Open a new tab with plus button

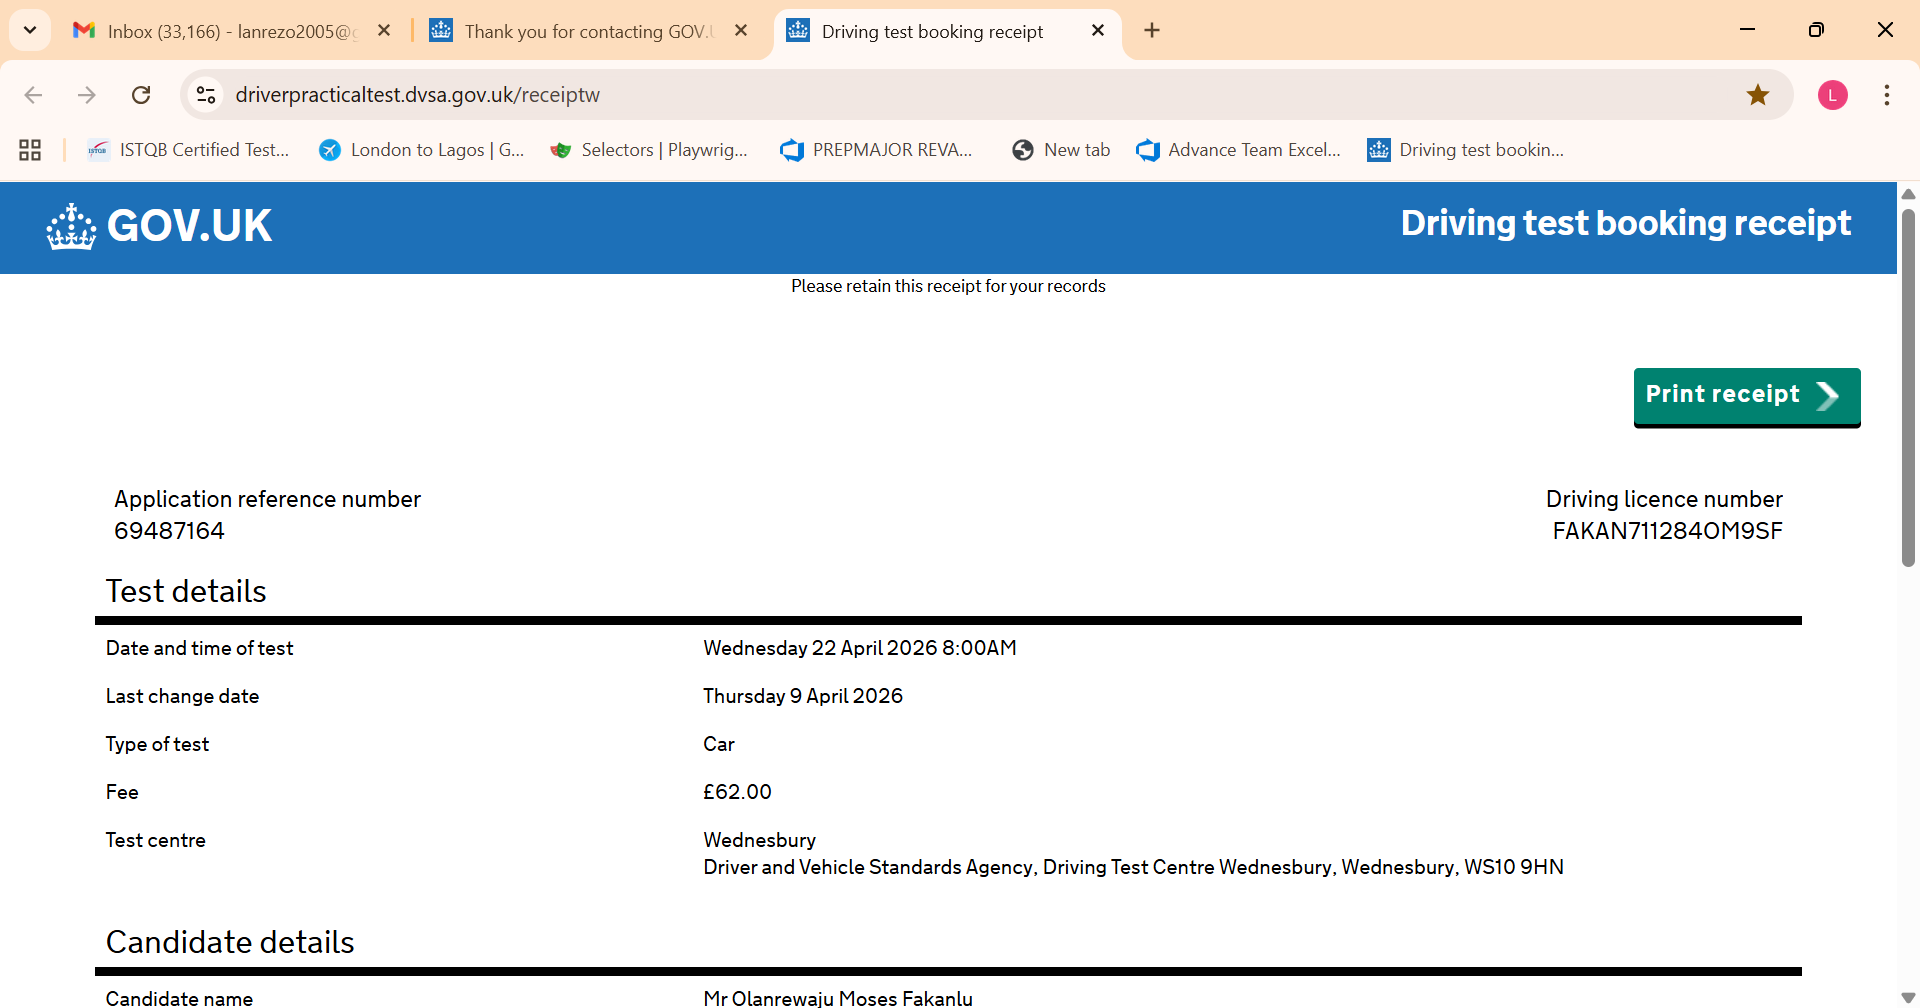point(1152,31)
